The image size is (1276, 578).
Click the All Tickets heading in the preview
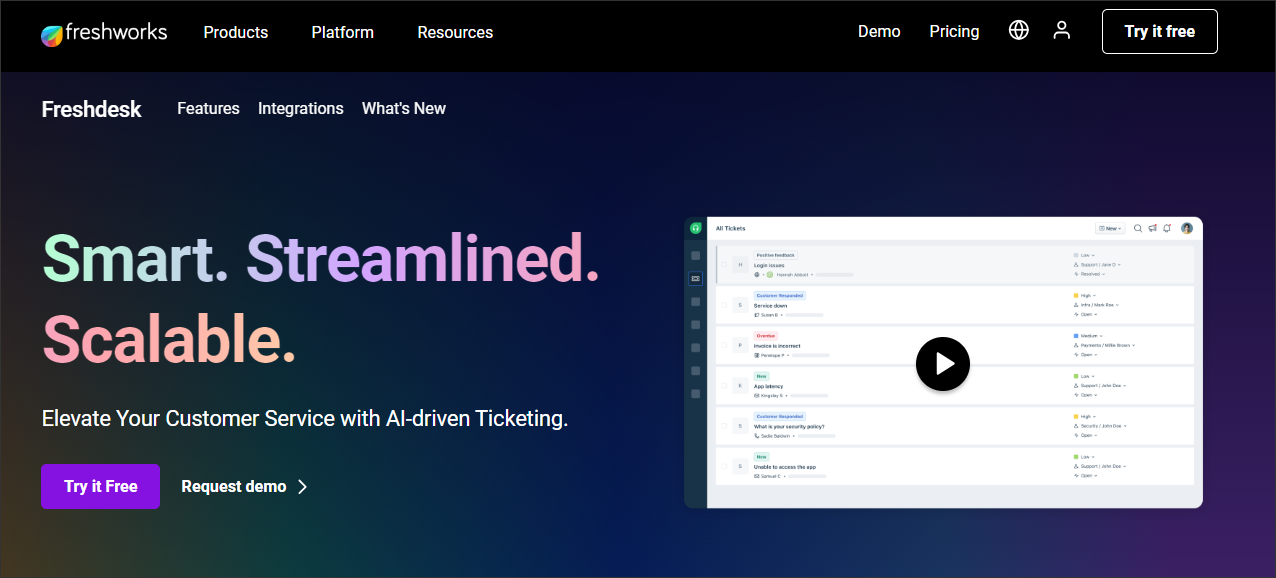click(731, 228)
